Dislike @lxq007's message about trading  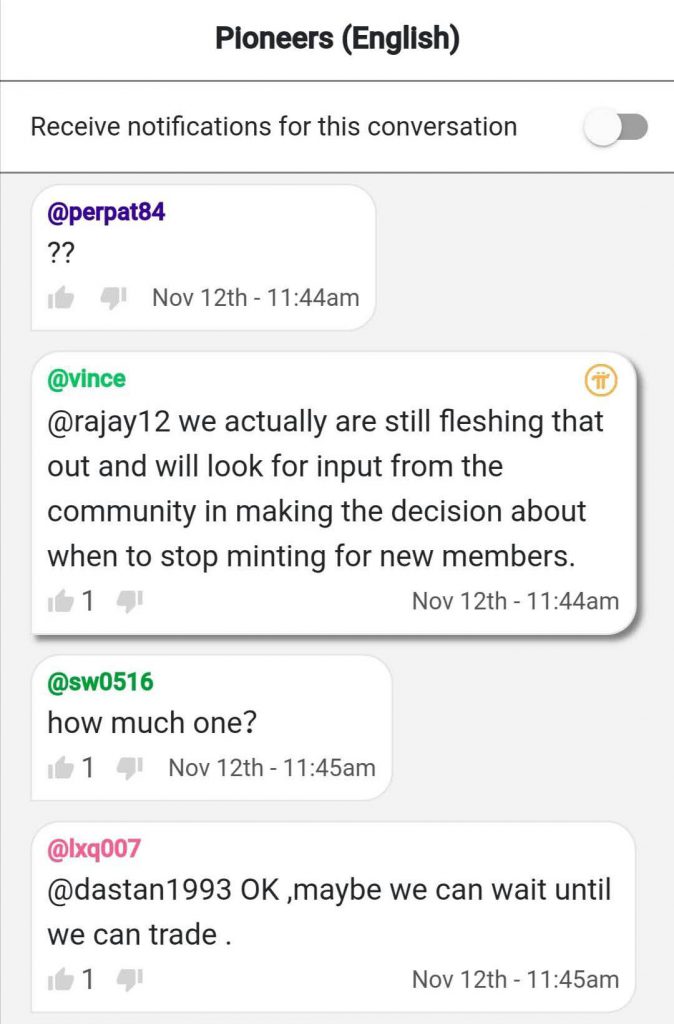[129, 980]
